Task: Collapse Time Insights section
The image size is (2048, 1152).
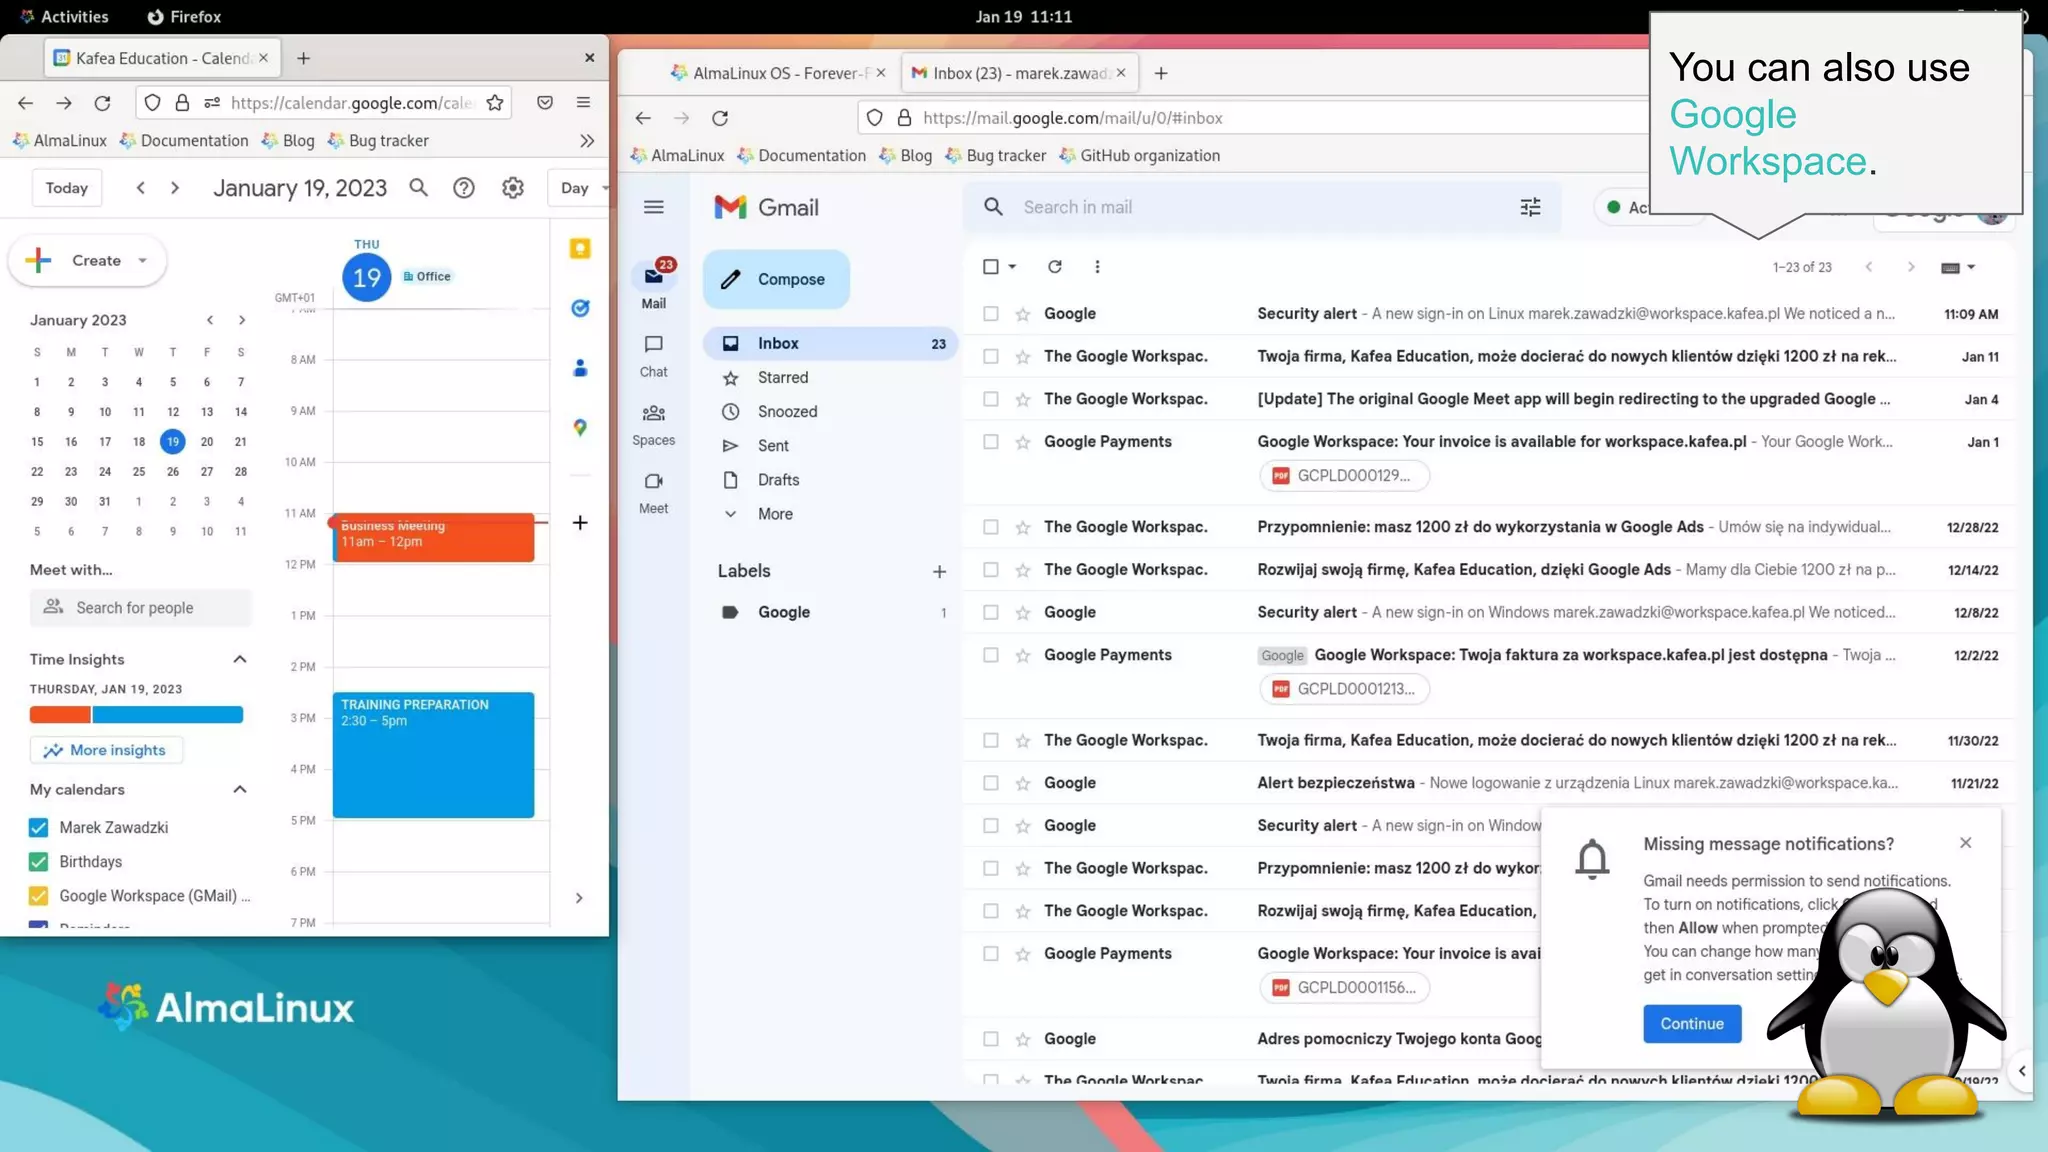Action: 240,659
